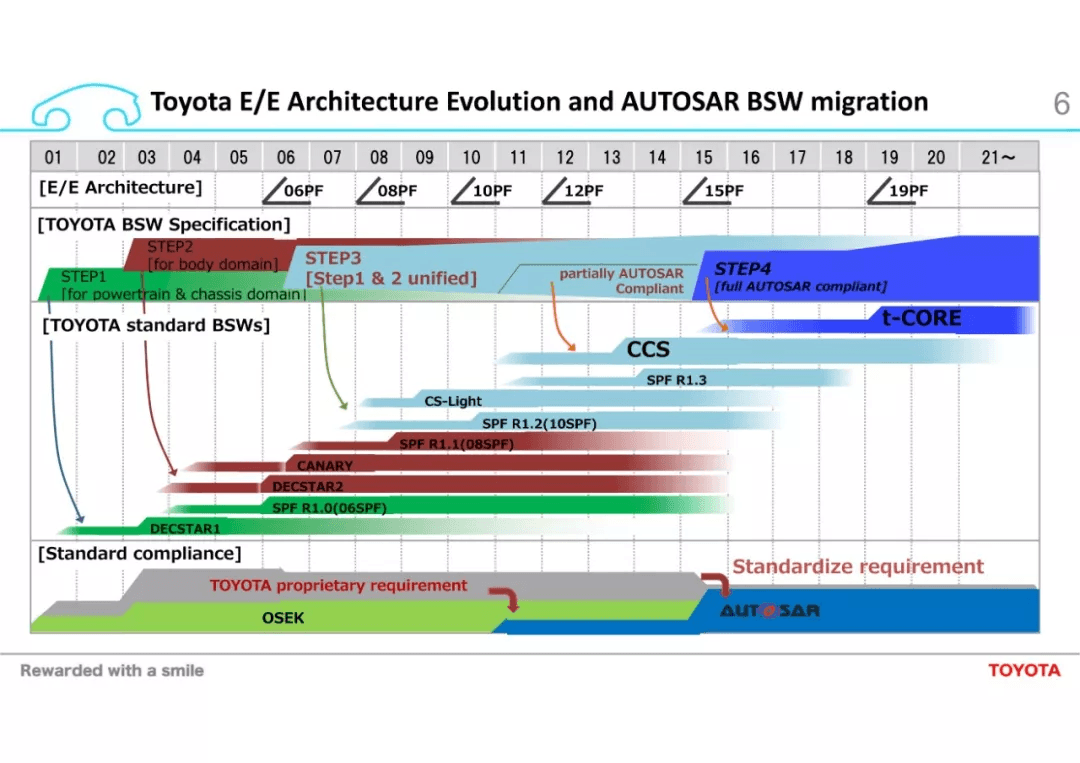
Task: Select year column 01 in timeline header
Action: click(53, 157)
